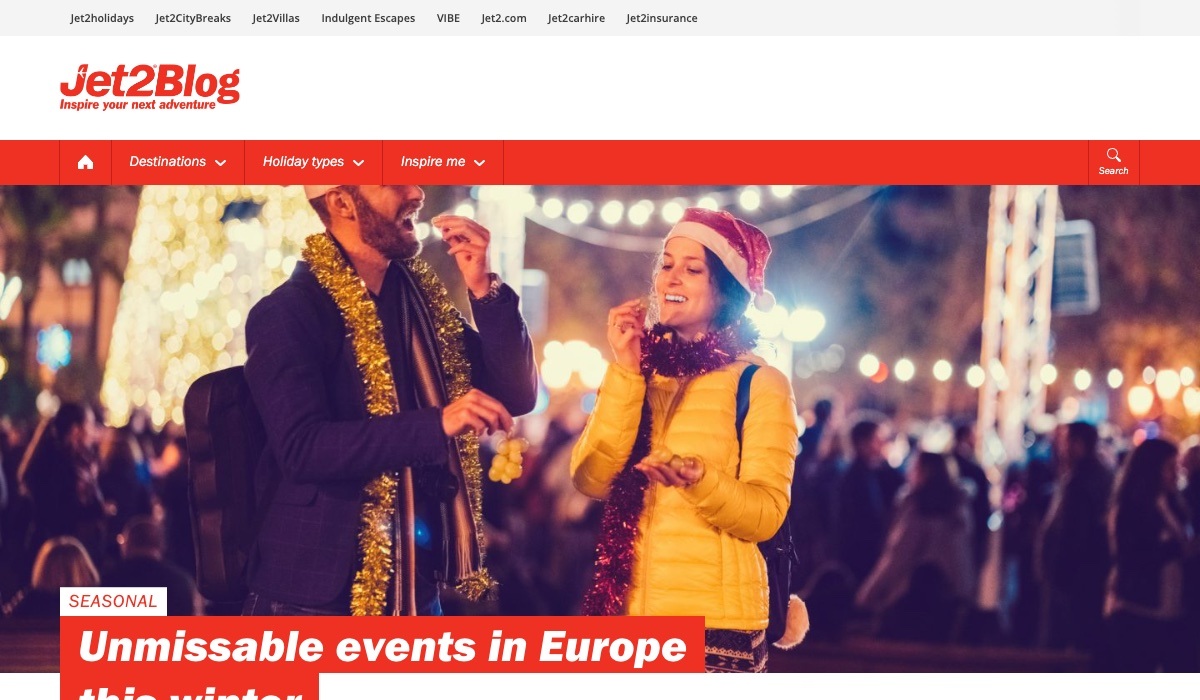Open the Jet2Villas link
The height and width of the screenshot is (700, 1200).
pyautogui.click(x=276, y=18)
